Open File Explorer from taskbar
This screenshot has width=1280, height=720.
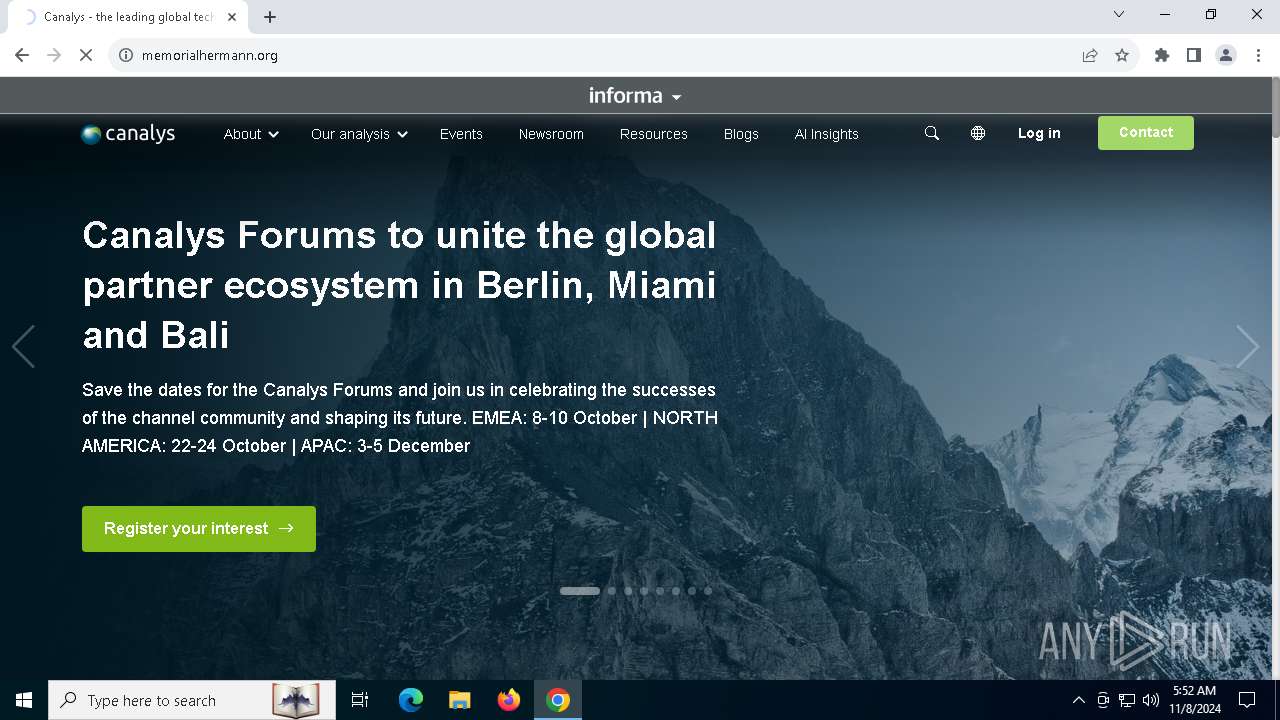(460, 700)
